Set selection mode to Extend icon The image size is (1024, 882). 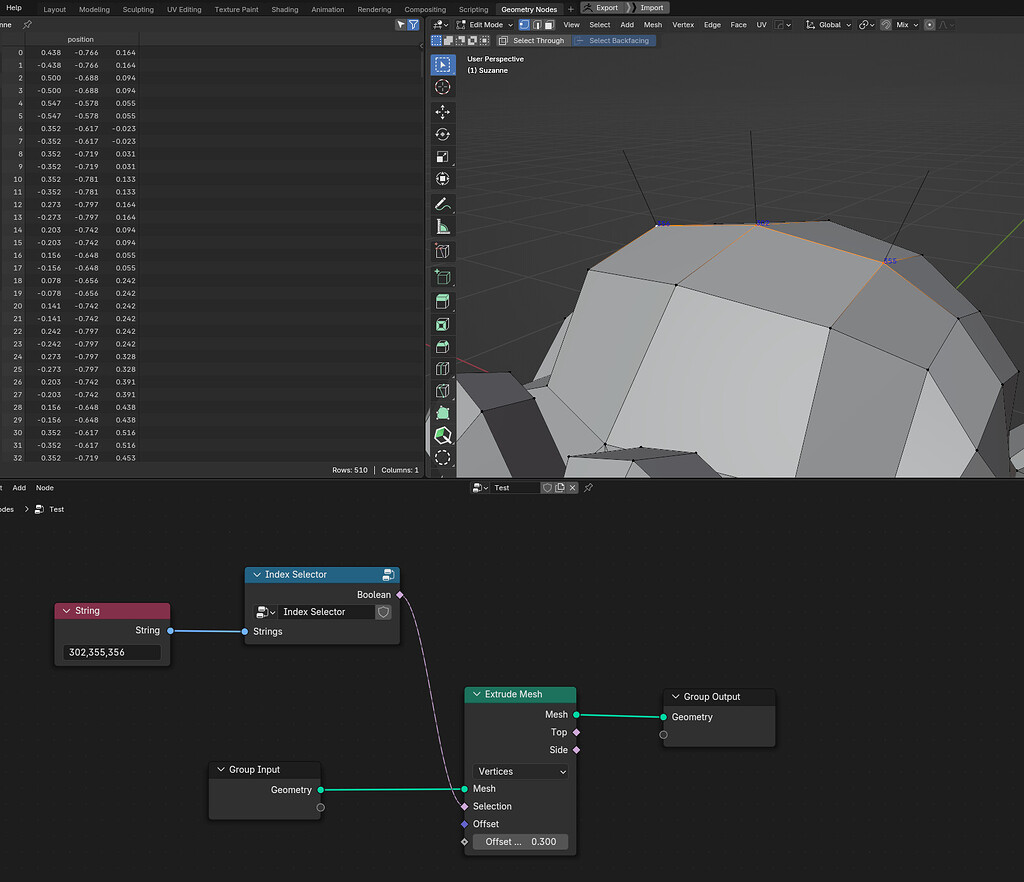448,40
